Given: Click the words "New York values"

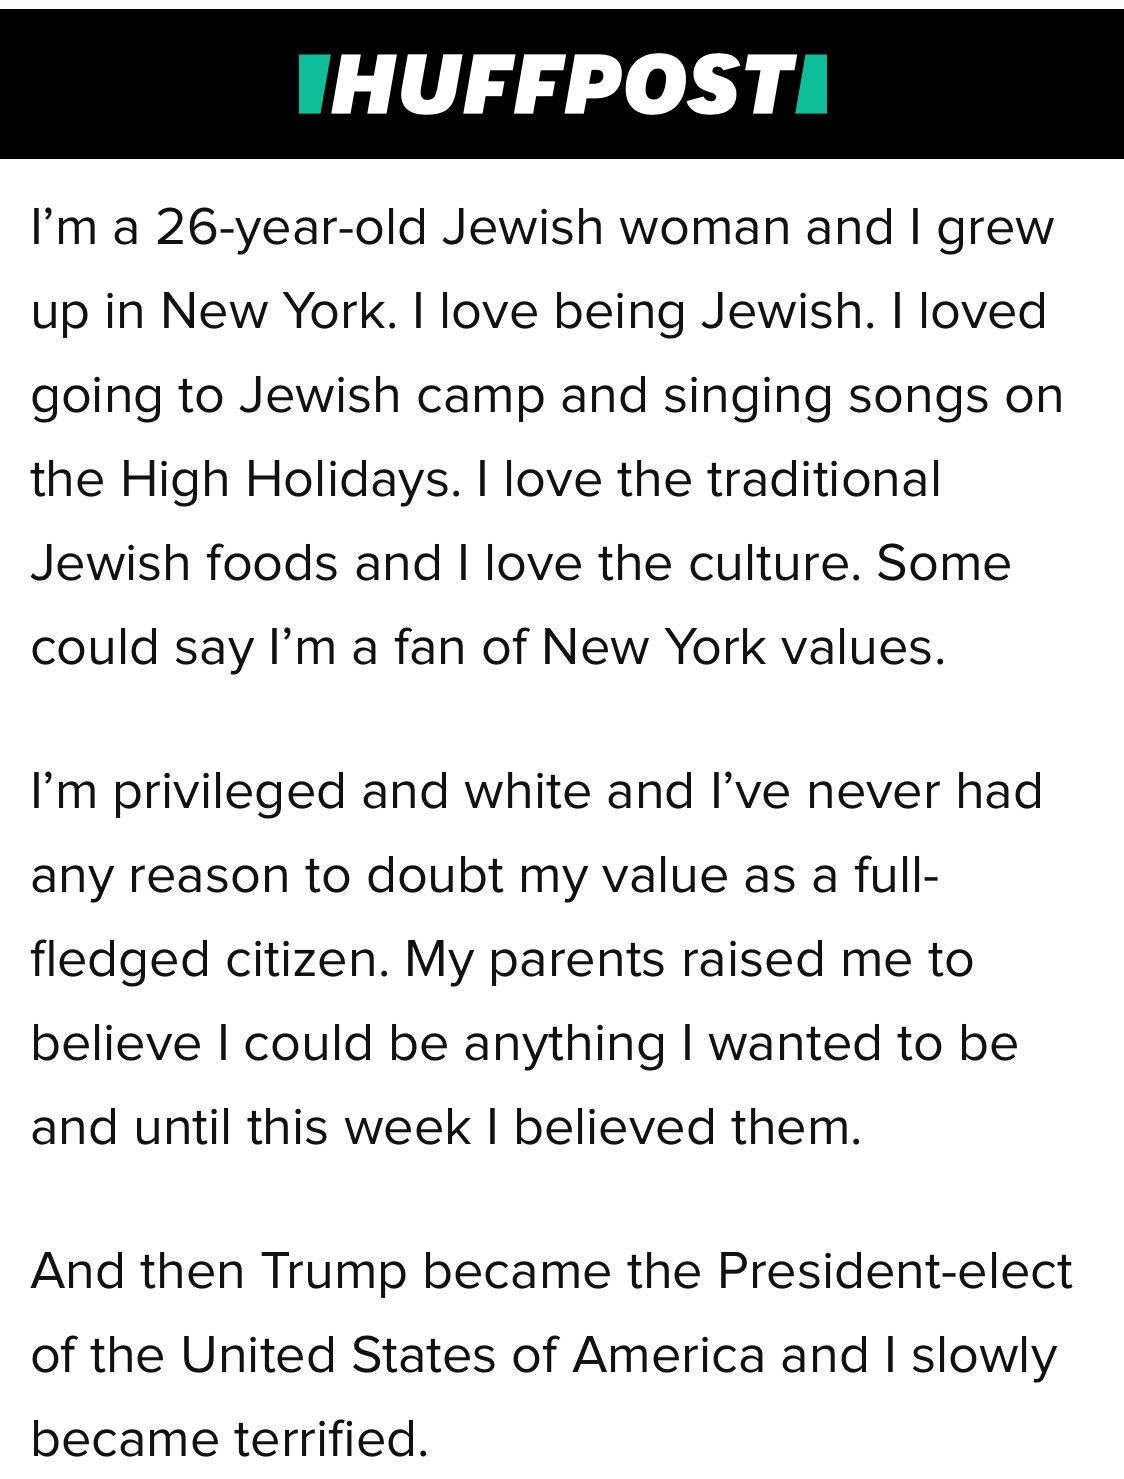Looking at the screenshot, I should [741, 647].
